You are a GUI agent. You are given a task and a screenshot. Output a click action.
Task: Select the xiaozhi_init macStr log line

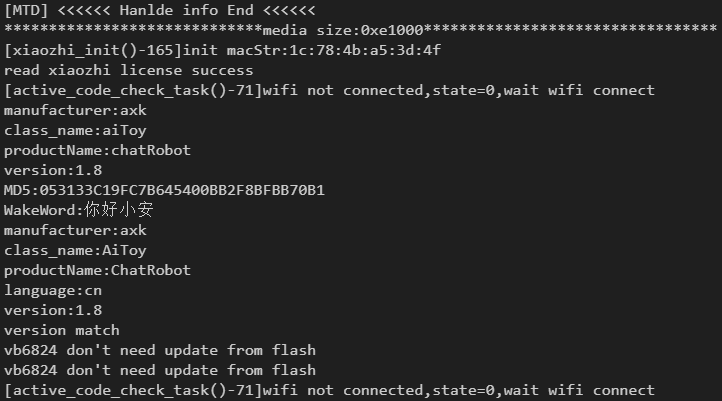pos(223,50)
